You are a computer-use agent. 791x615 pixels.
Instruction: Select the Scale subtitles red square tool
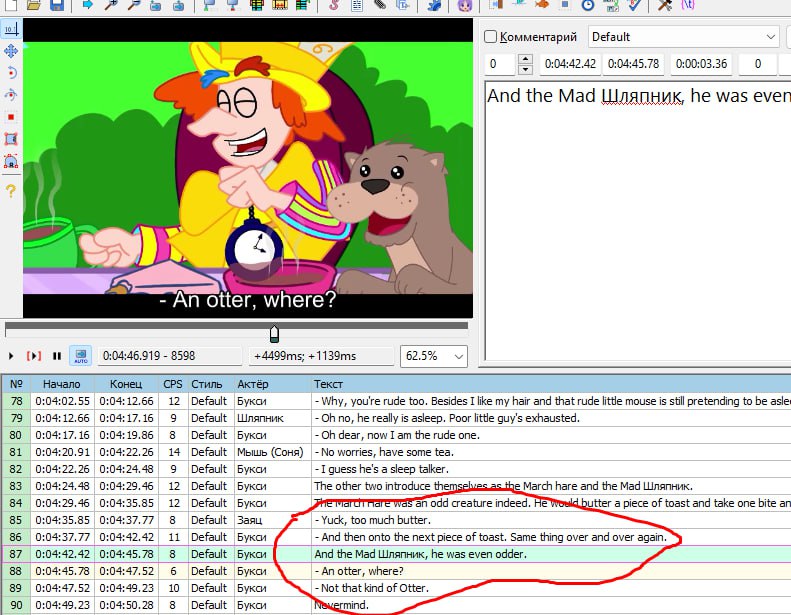(x=11, y=117)
